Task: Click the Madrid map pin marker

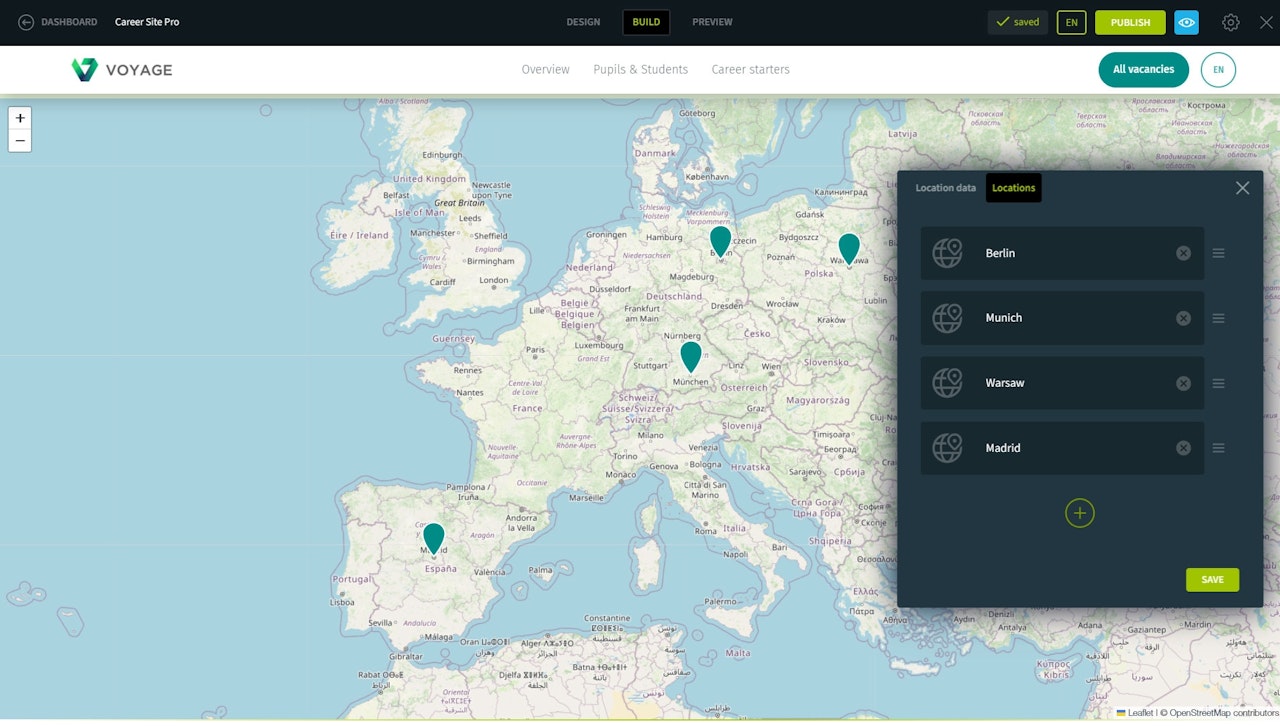Action: (433, 537)
